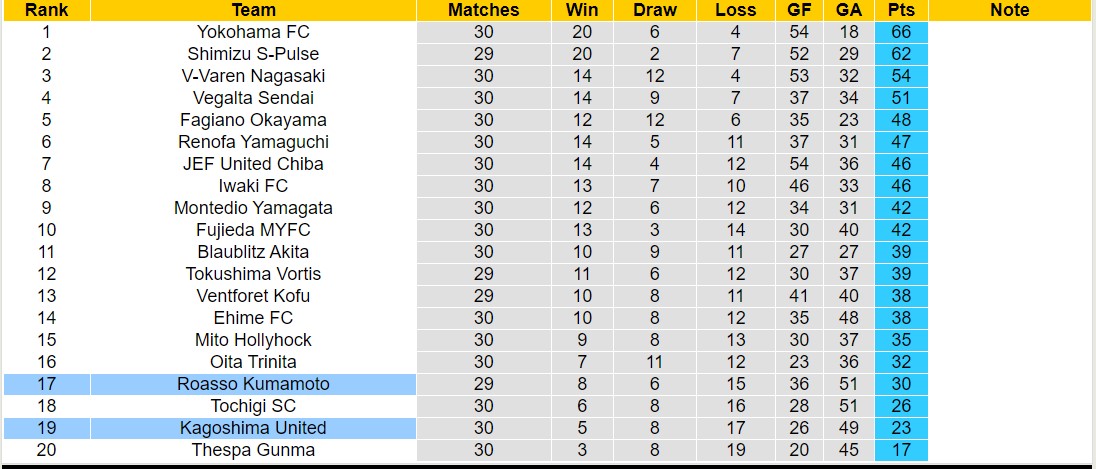Open V-Varen Nagasaki team entry

[x=253, y=76]
